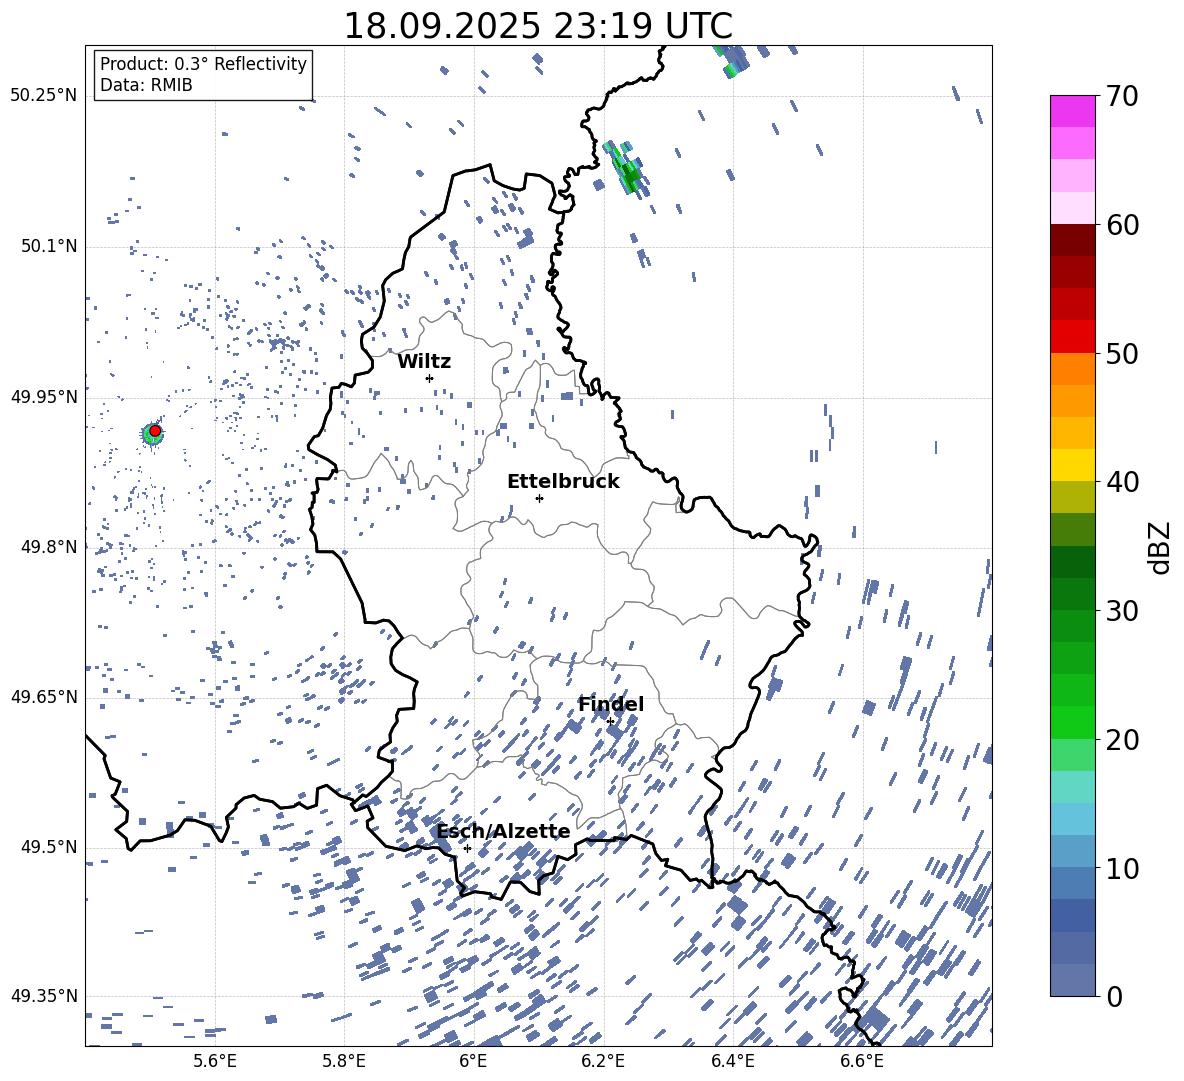This screenshot has height=1081, width=1184.
Task: Select the yellow colorbar swatch above 40
Action: [1072, 465]
